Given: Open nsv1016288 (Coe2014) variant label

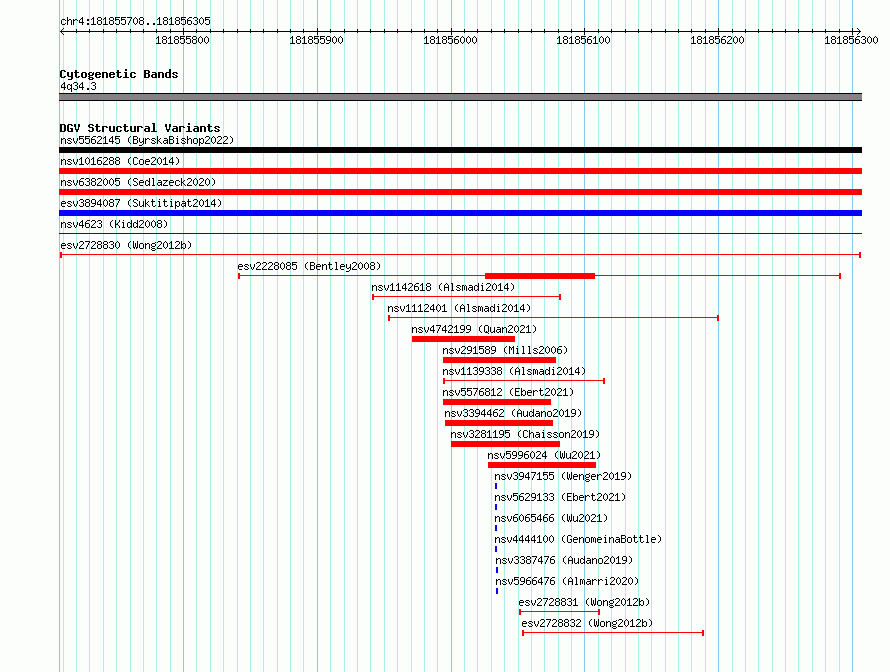Looking at the screenshot, I should (120, 161).
